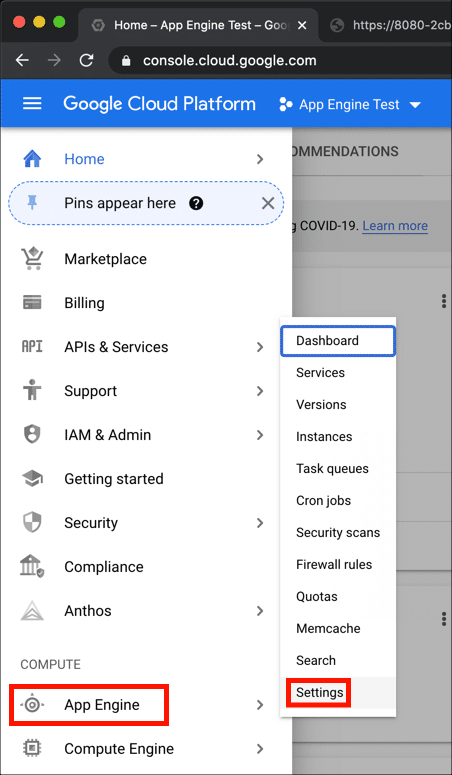The height and width of the screenshot is (775, 452).
Task: Click the lock icon in address bar
Action: click(126, 61)
